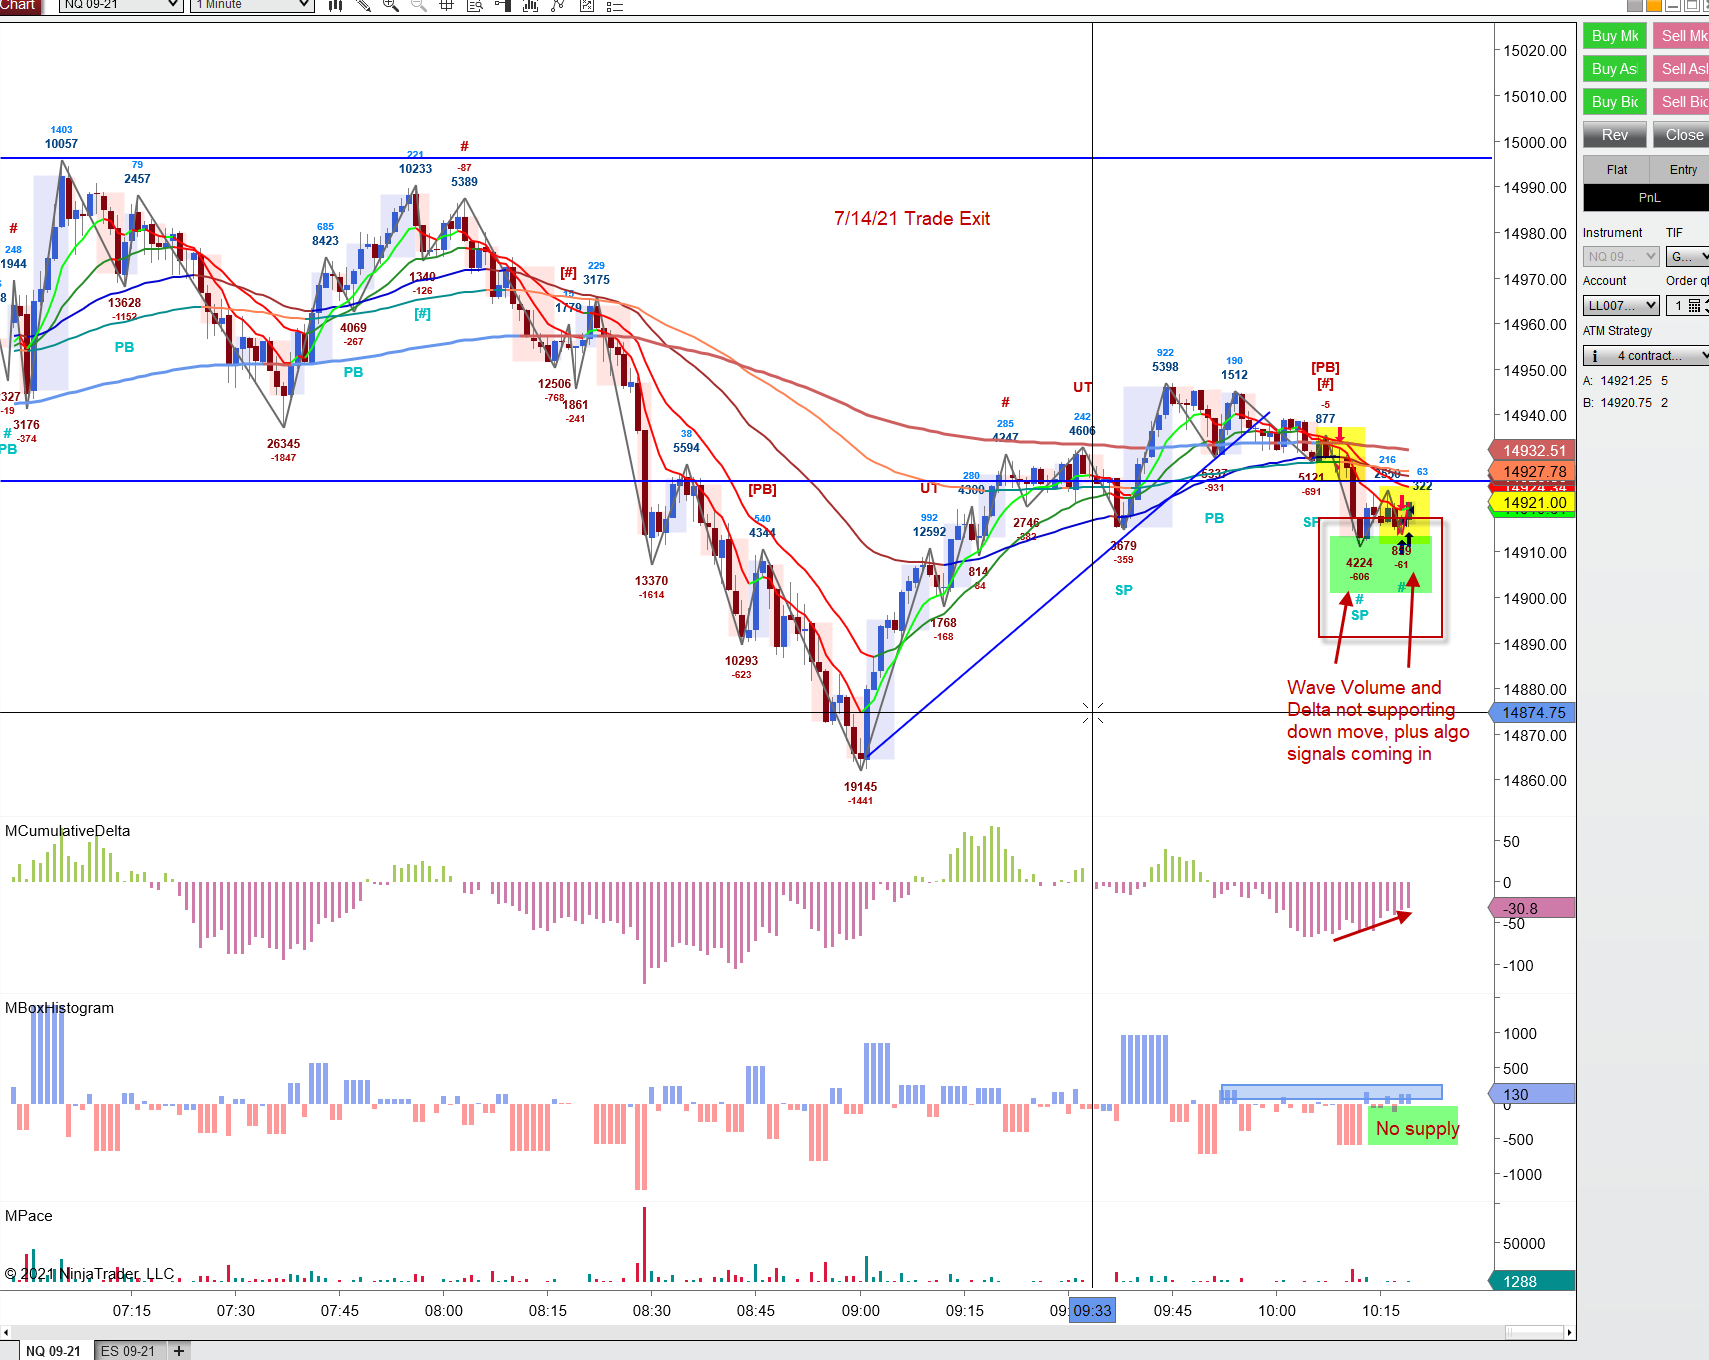Open the data box icon
Image resolution: width=1709 pixels, height=1360 pixels.
click(x=475, y=5)
